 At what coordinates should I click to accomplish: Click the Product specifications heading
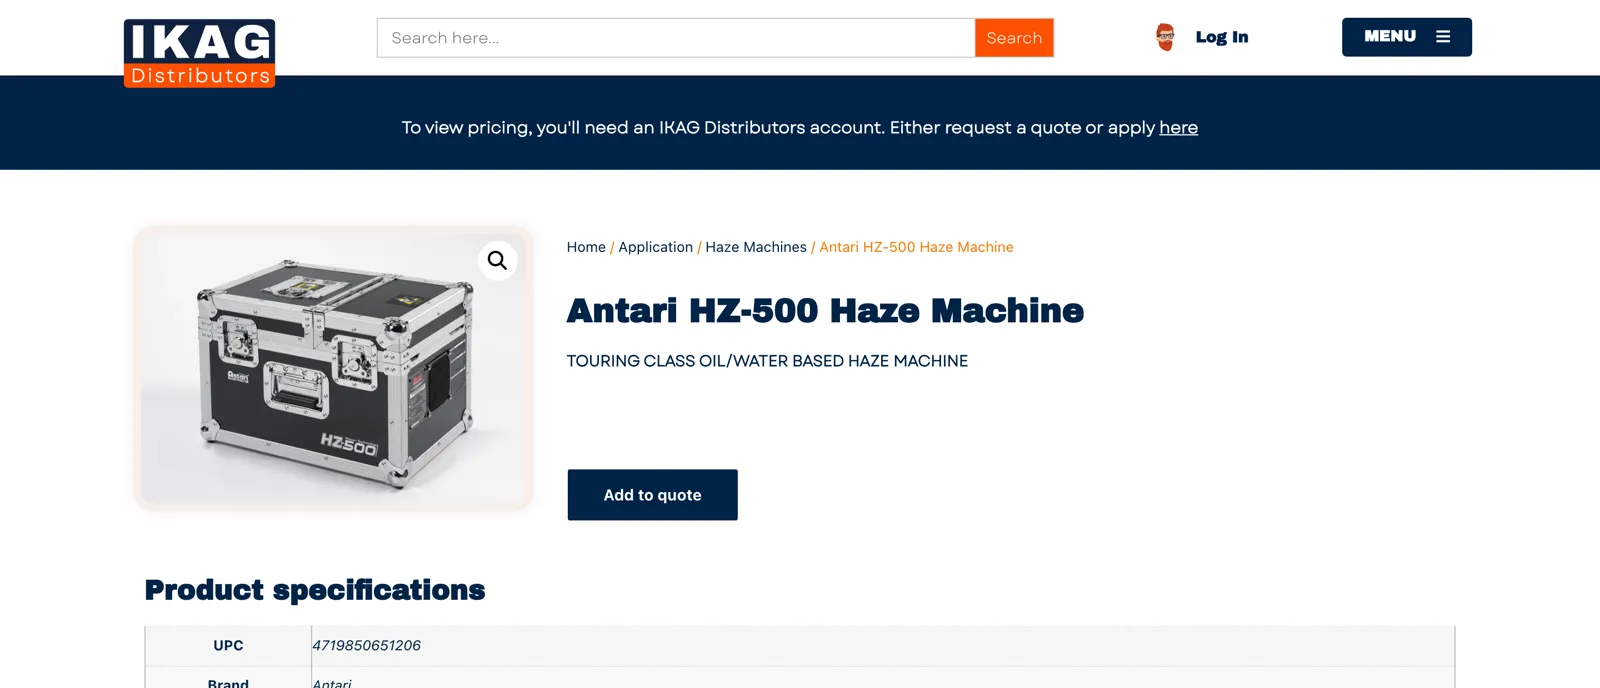315,590
